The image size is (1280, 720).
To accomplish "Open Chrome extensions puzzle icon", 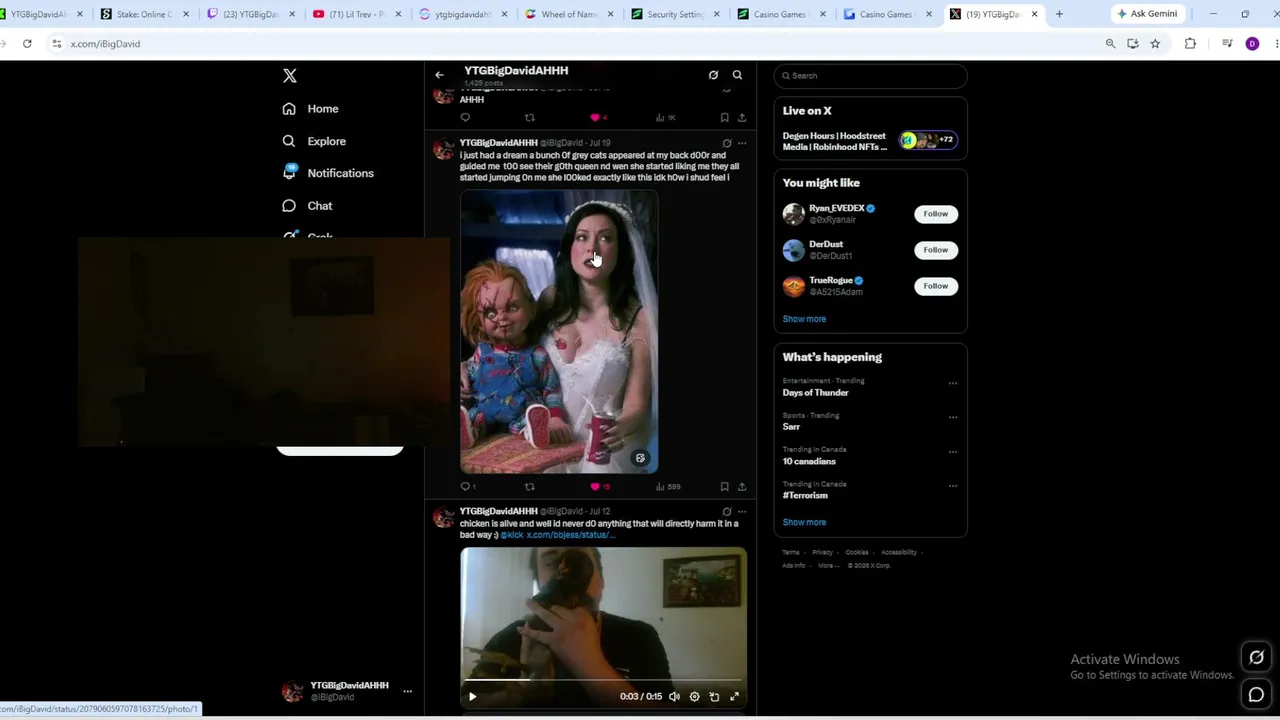I will pyautogui.click(x=1190, y=44).
